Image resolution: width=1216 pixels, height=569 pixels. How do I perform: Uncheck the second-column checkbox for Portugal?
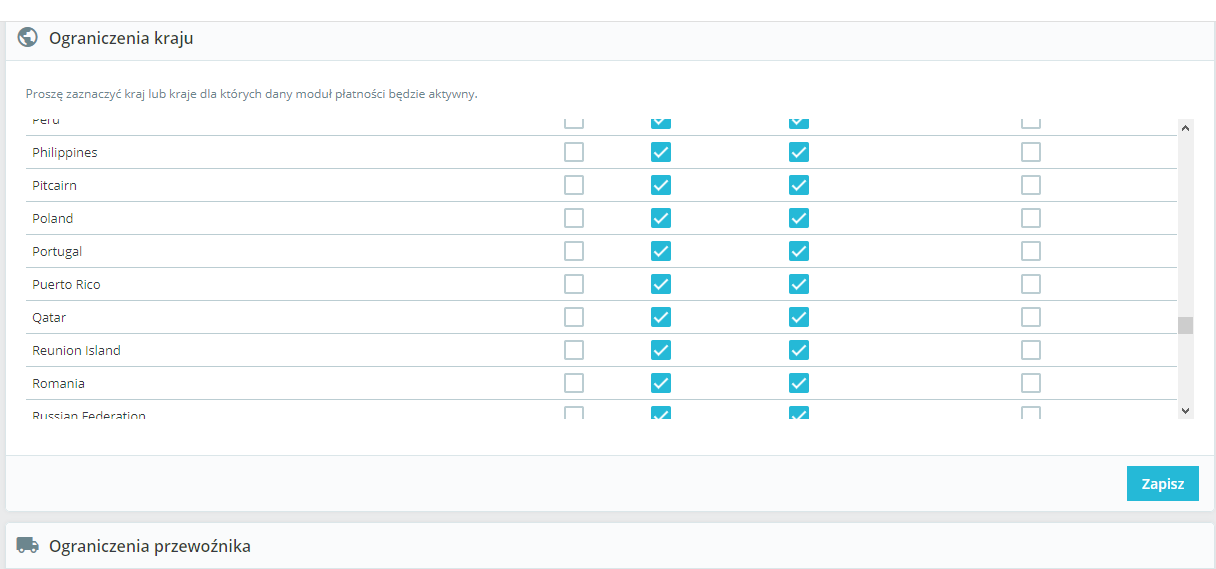coord(661,251)
